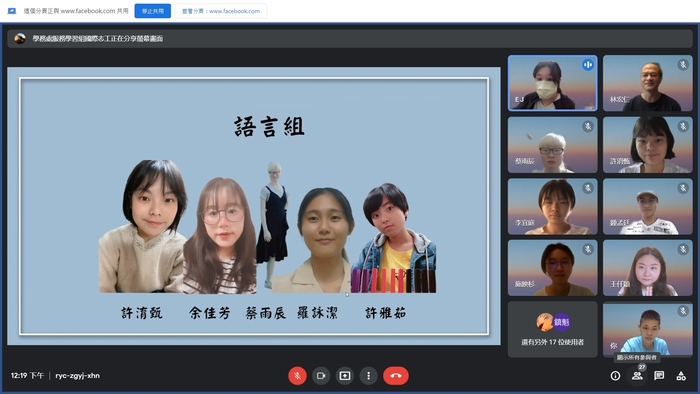700x394 pixels.
Task: Click the muted mic icon on 林宏仁's tile
Action: pyautogui.click(x=683, y=65)
